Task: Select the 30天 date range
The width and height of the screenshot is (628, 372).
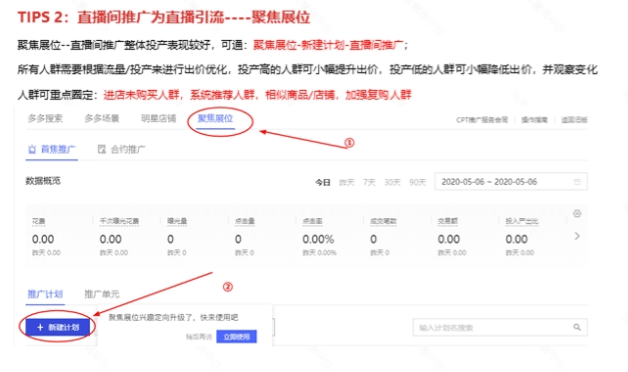Action: click(392, 183)
